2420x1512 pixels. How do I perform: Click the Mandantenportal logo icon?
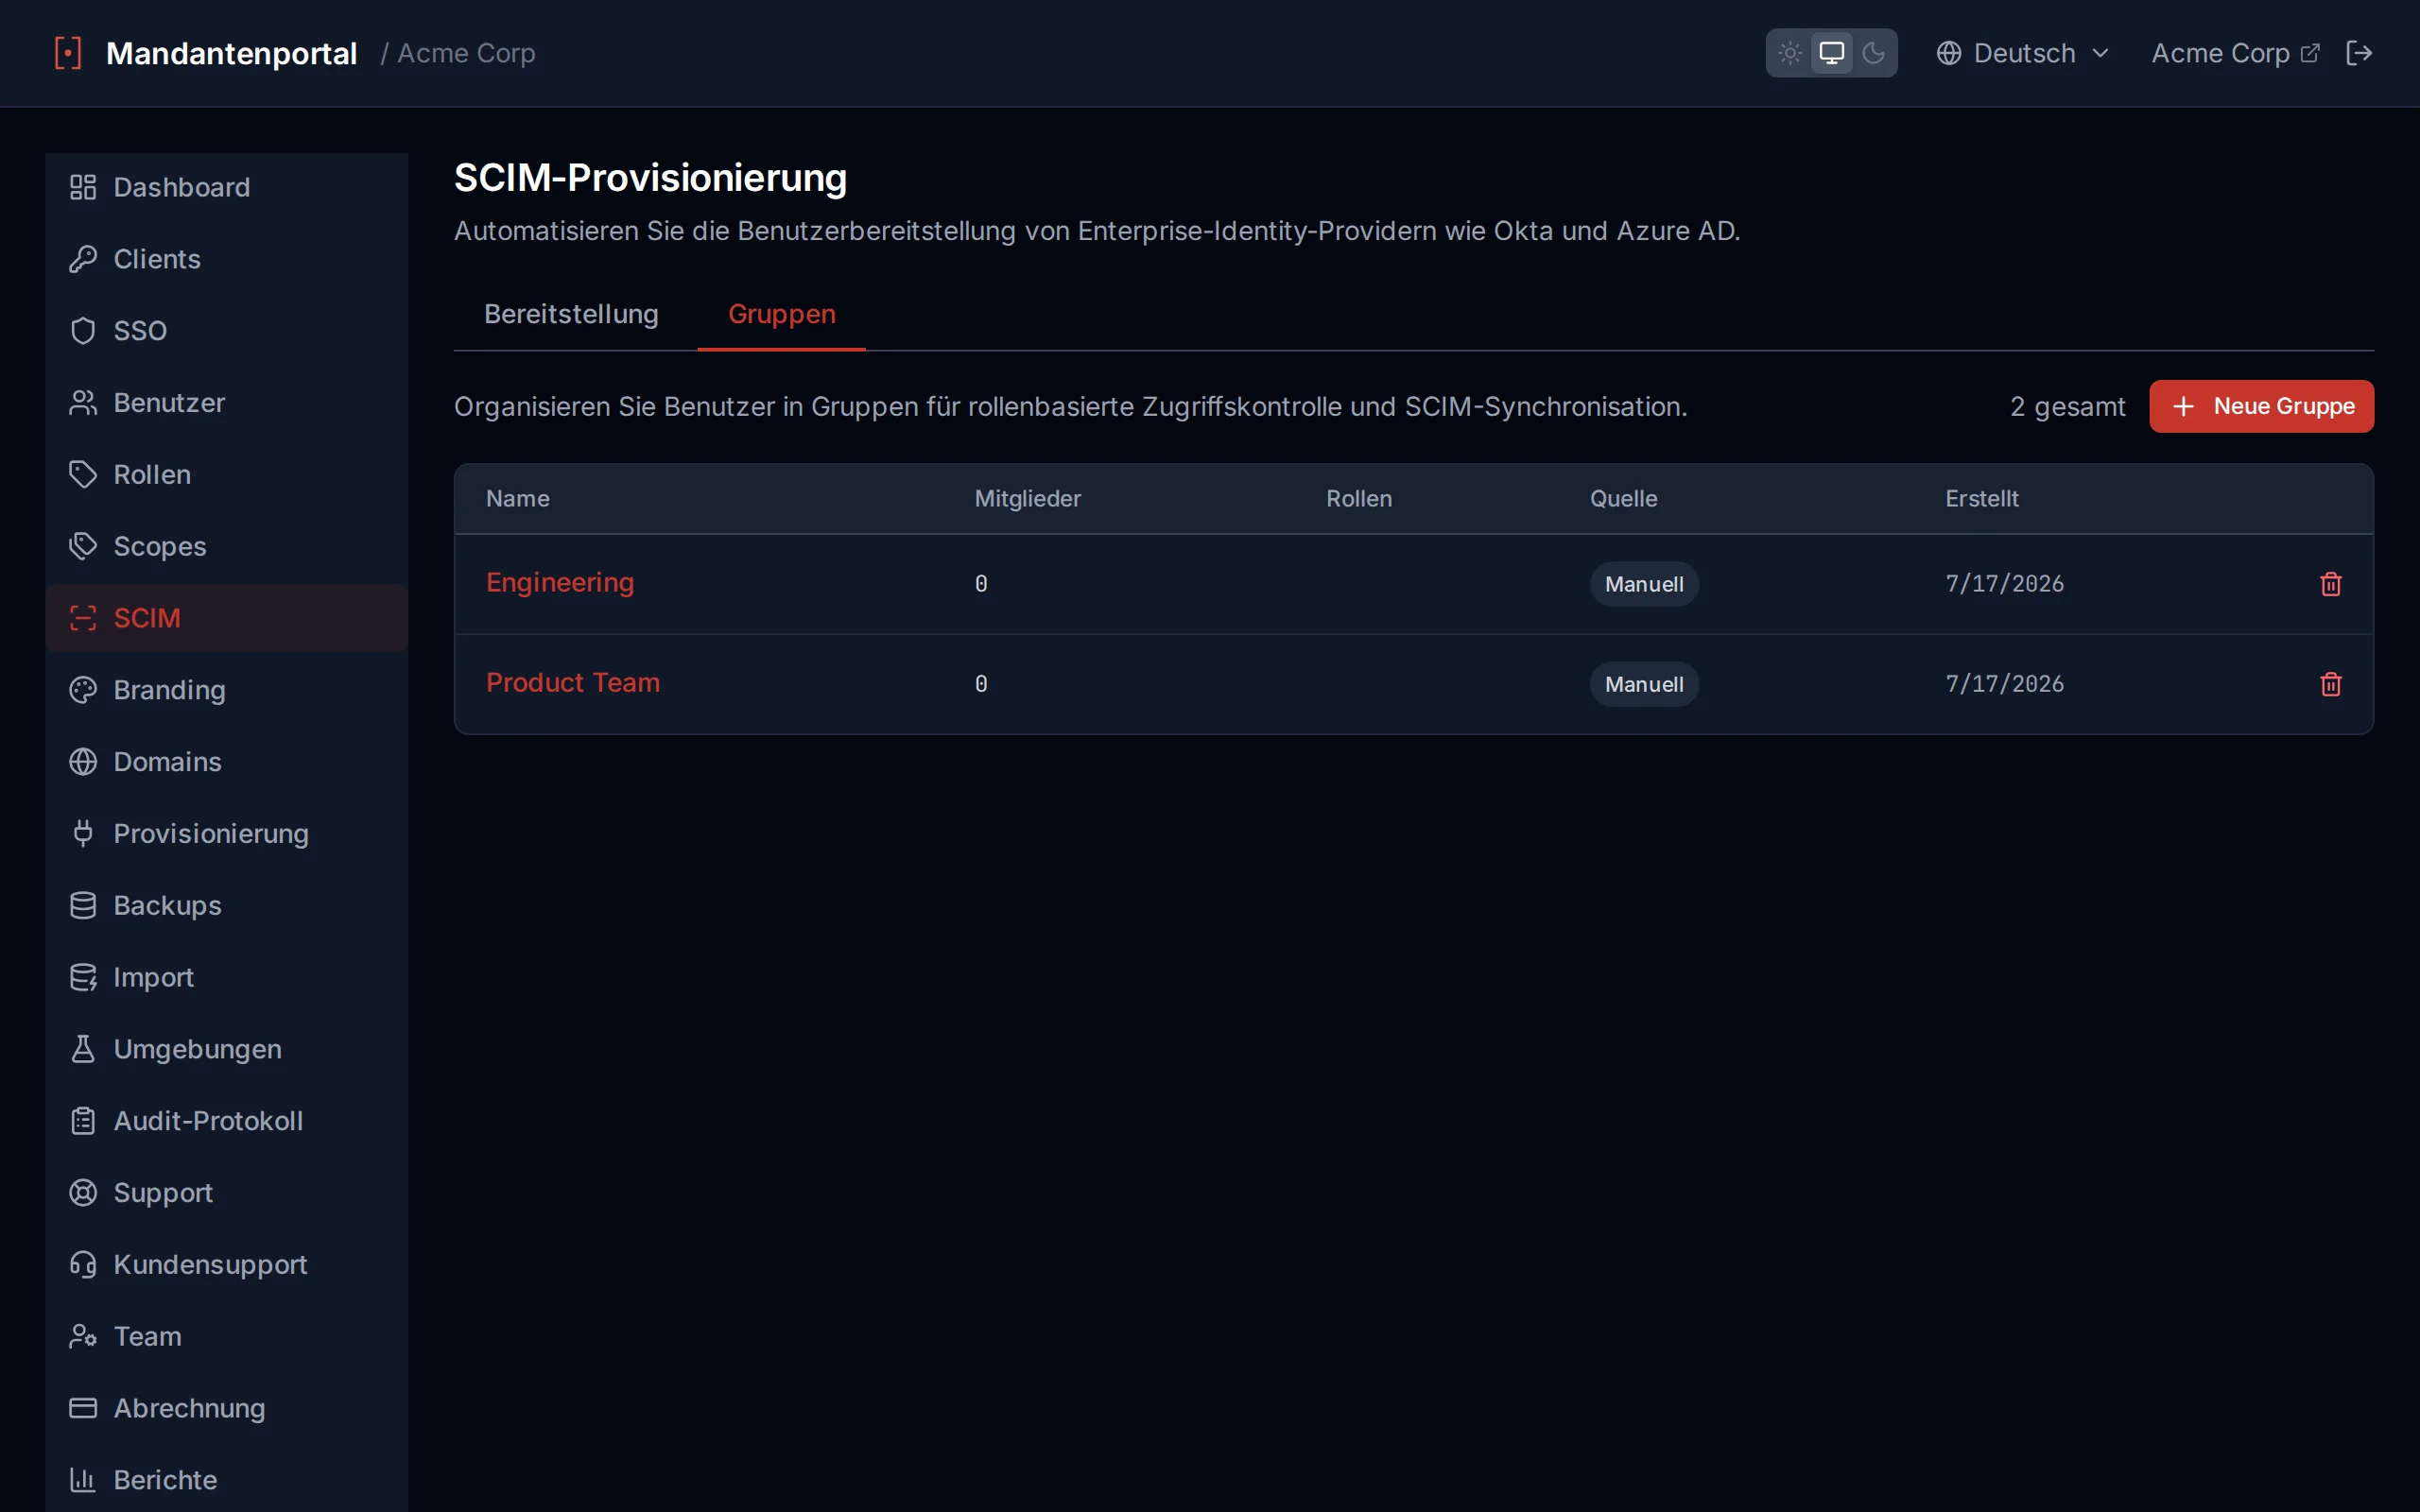(67, 53)
